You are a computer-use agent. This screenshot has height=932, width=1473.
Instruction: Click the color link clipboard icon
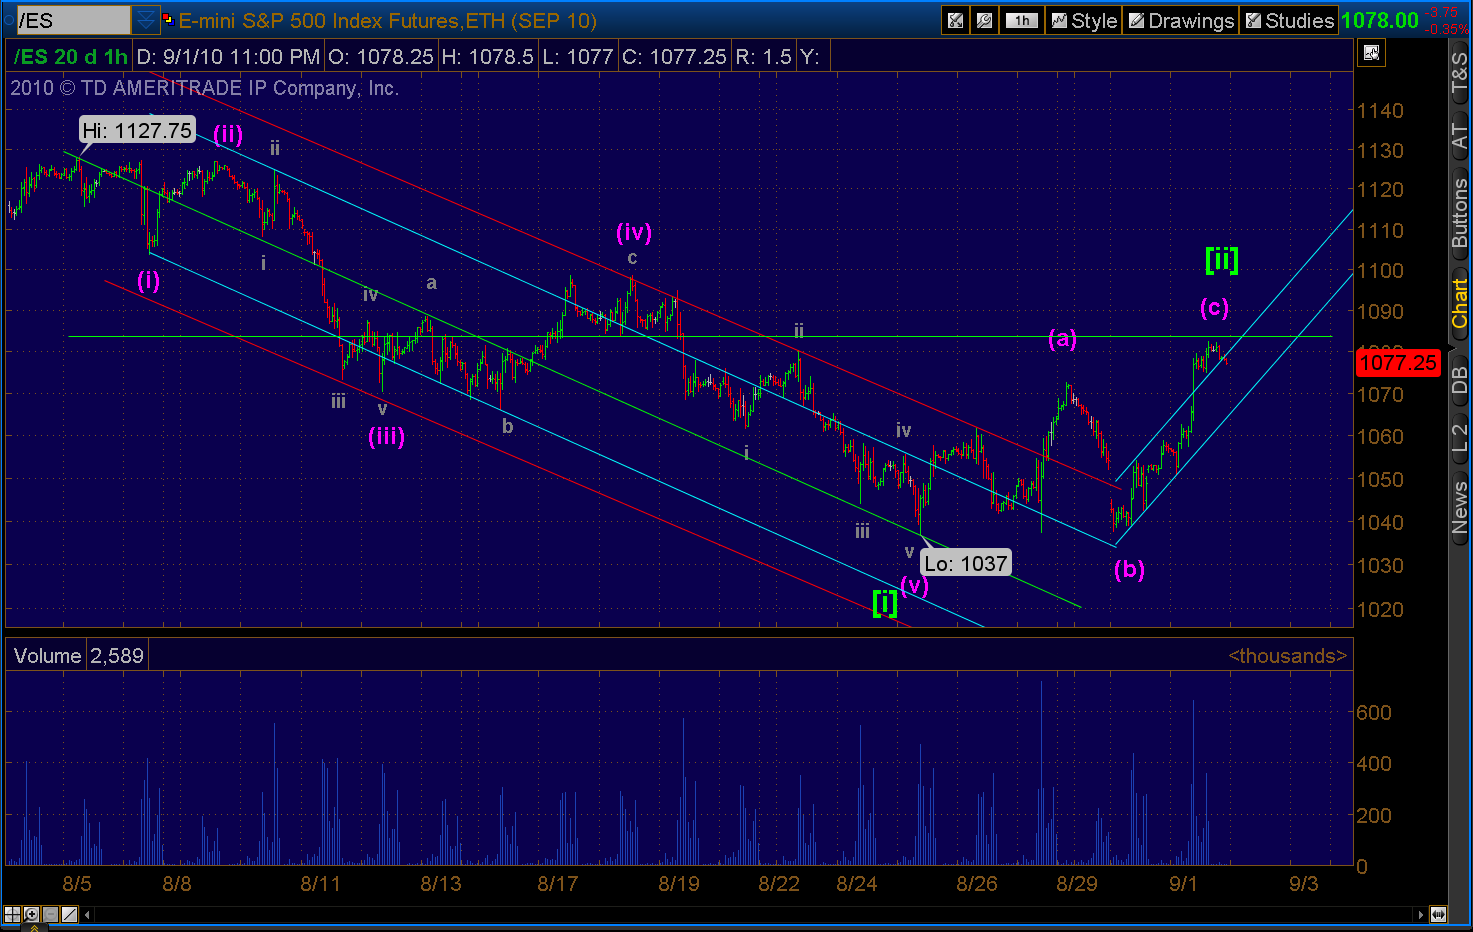point(168,19)
